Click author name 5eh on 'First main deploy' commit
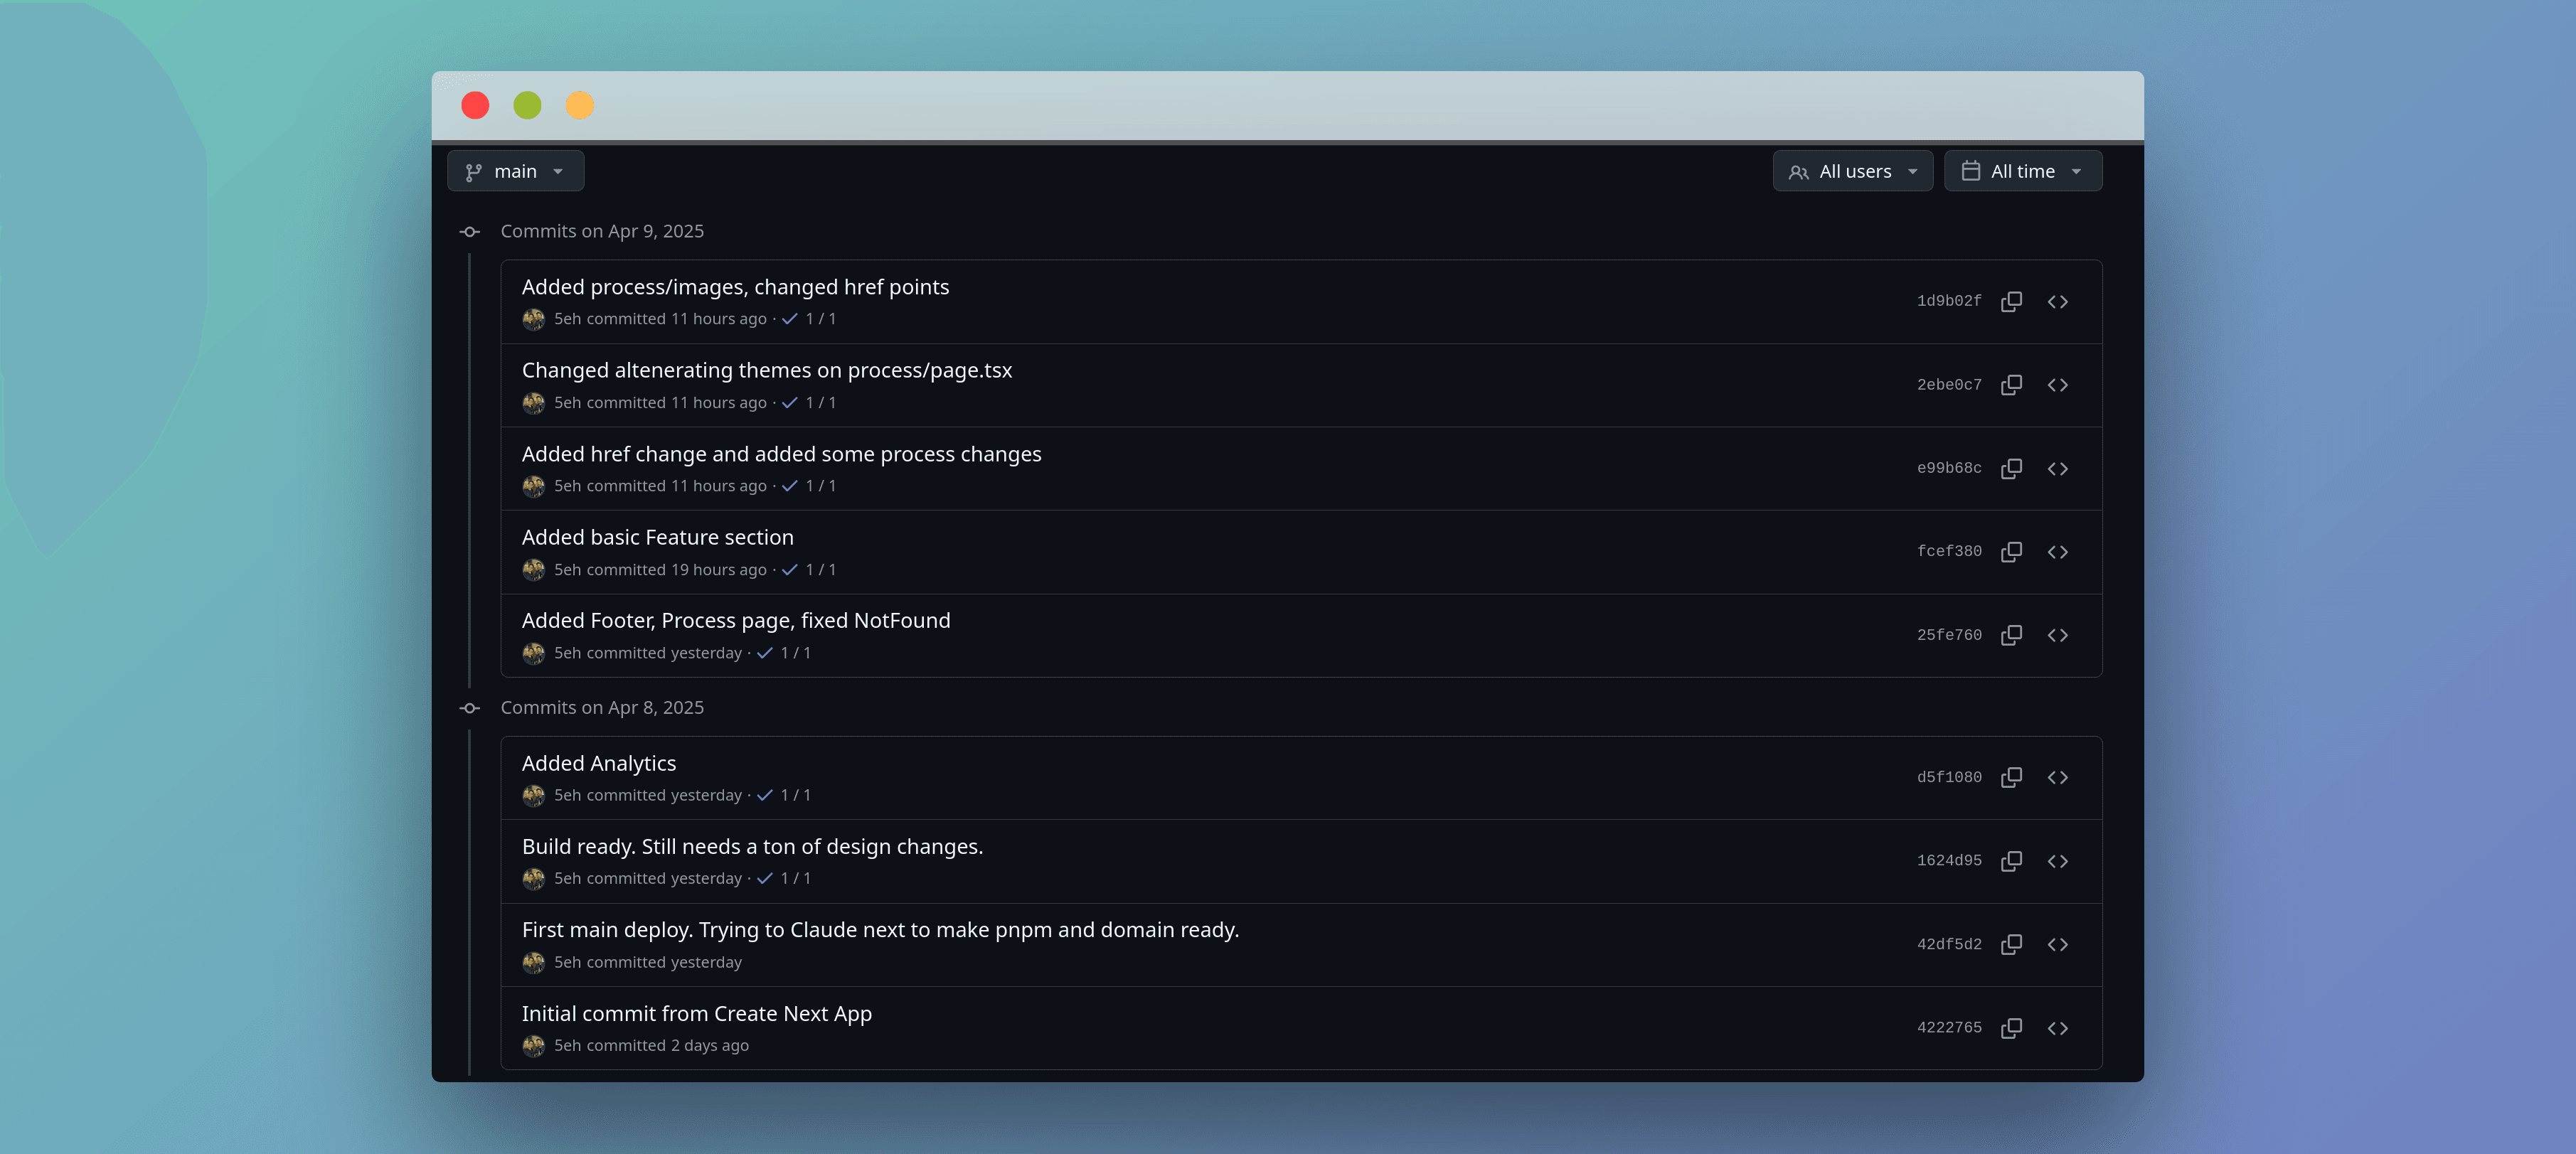Screen dimensions: 2576x1154 [567, 962]
